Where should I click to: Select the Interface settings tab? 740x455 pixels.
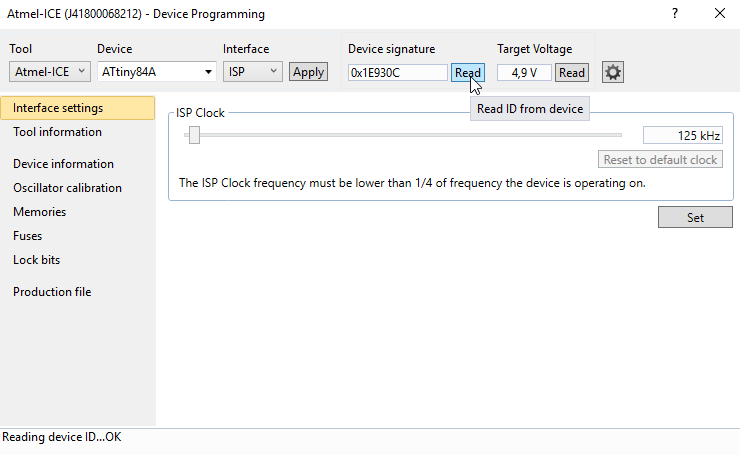click(x=77, y=108)
